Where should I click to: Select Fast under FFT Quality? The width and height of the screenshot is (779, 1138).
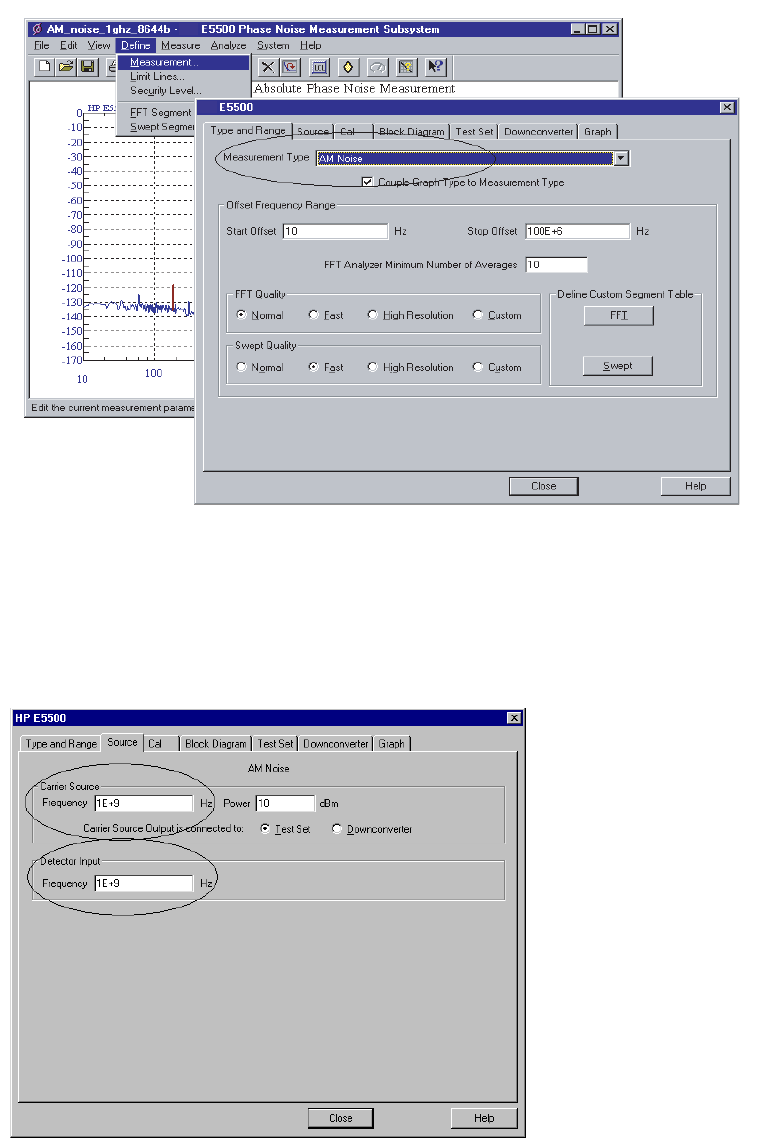click(x=314, y=315)
